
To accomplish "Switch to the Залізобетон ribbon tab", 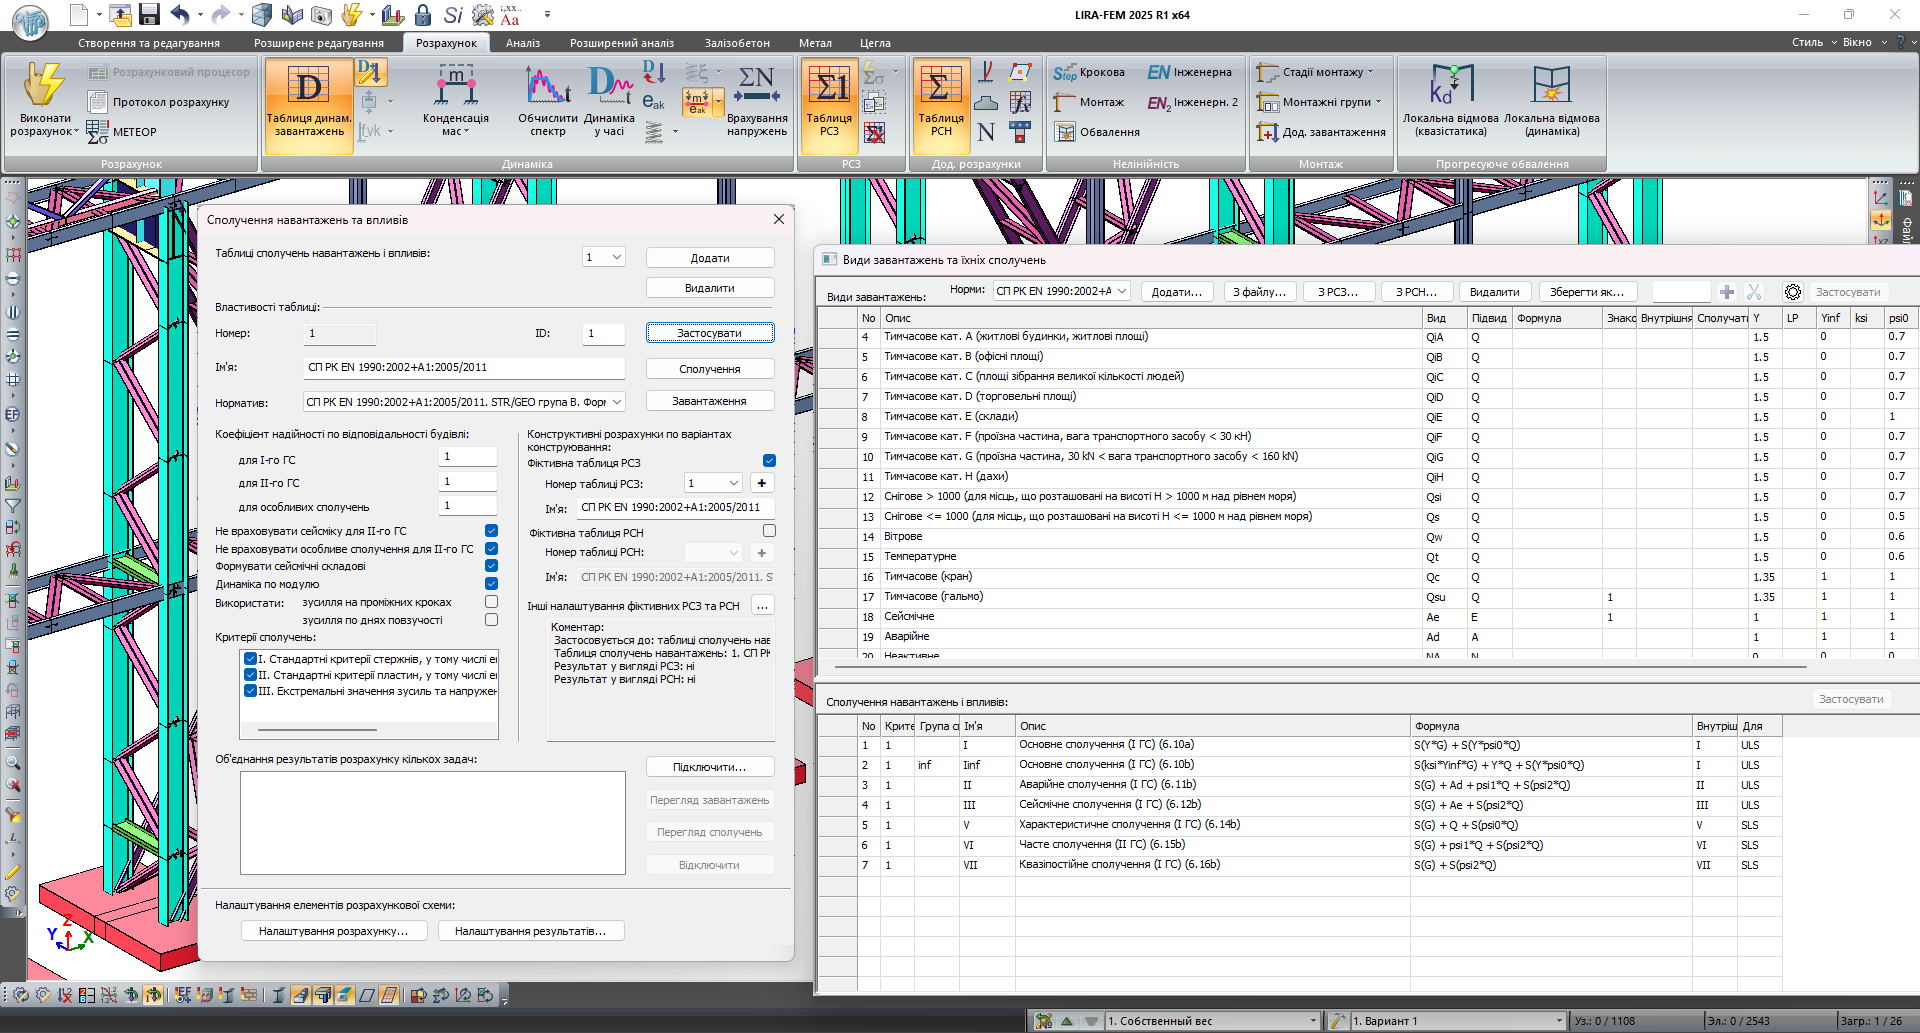I will tap(736, 43).
